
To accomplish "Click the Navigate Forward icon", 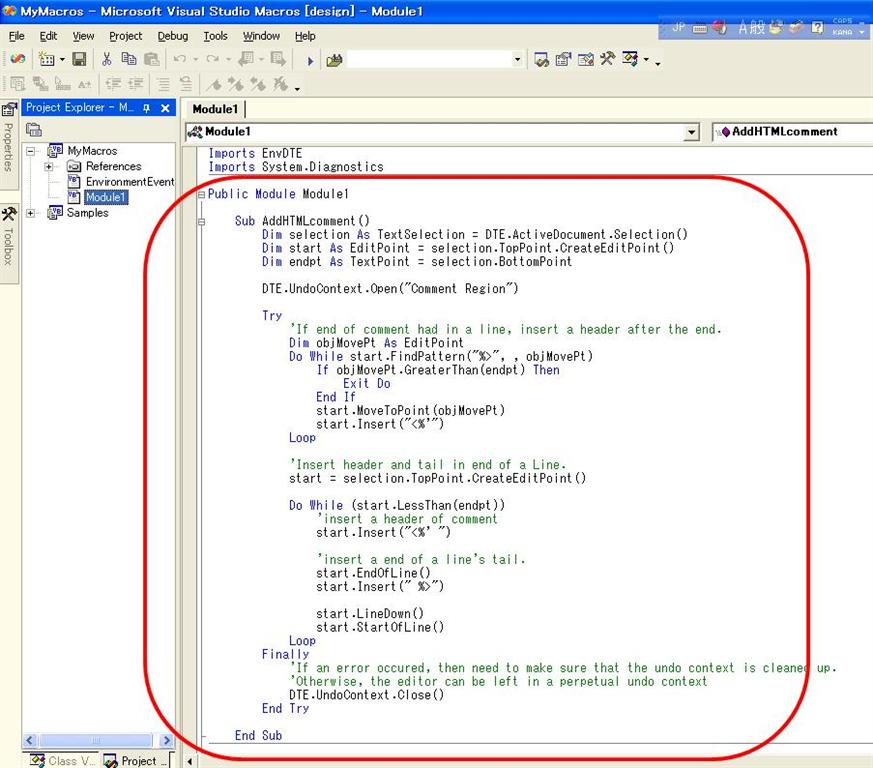I will coord(278,59).
